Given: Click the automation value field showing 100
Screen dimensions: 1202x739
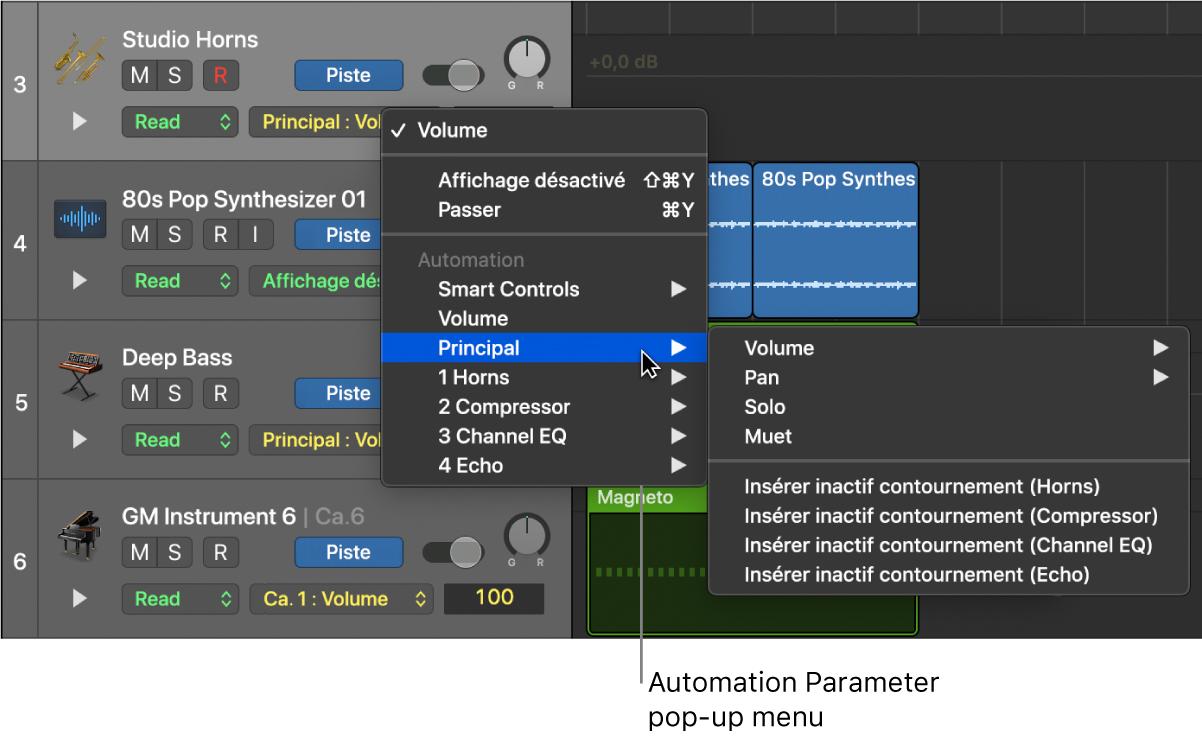Looking at the screenshot, I should pos(494,598).
